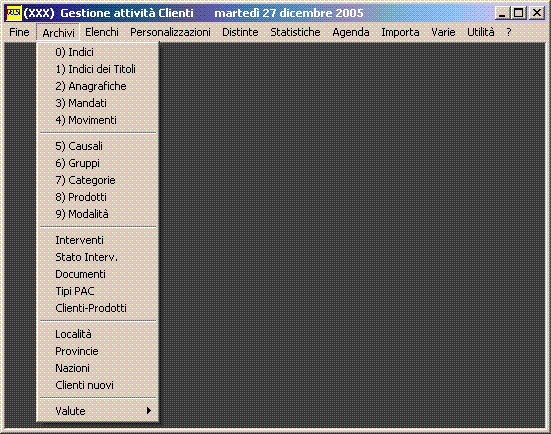Image resolution: width=551 pixels, height=434 pixels.
Task: Select 8) Prodotti from the list
Action: click(98, 197)
